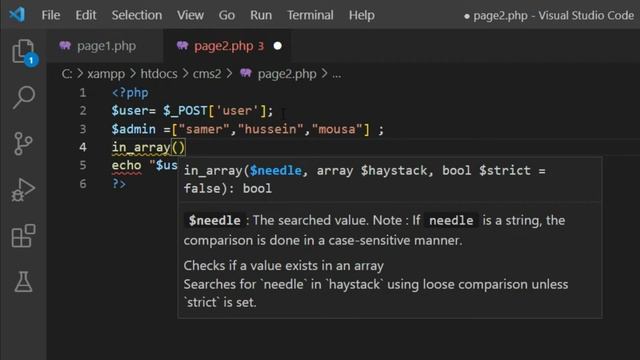Click the "samer" string in the array
This screenshot has height=360, width=640.
(204, 129)
